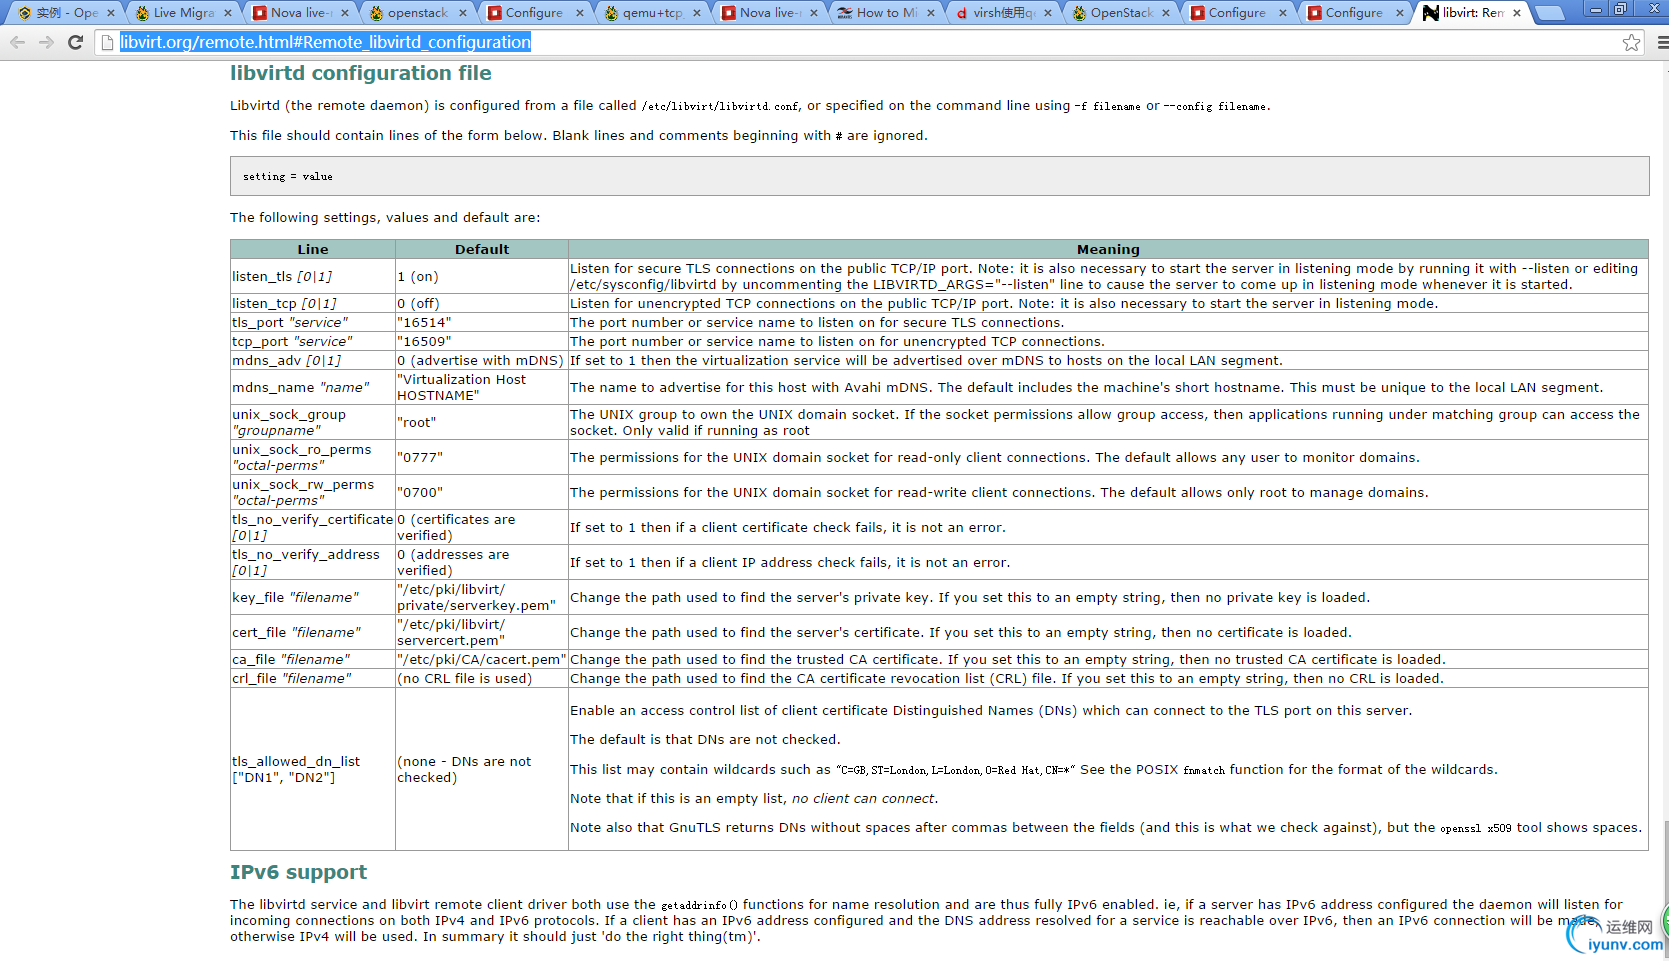
Task: Open the lowercase 'openstack' tab
Action: tap(417, 13)
